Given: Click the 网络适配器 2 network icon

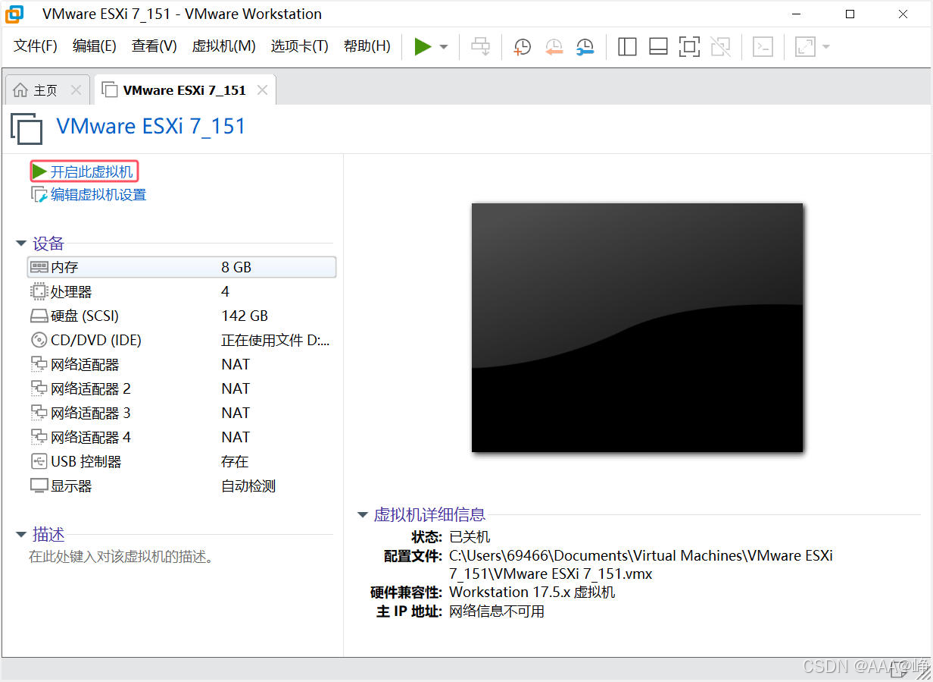Looking at the screenshot, I should click(x=39, y=389).
